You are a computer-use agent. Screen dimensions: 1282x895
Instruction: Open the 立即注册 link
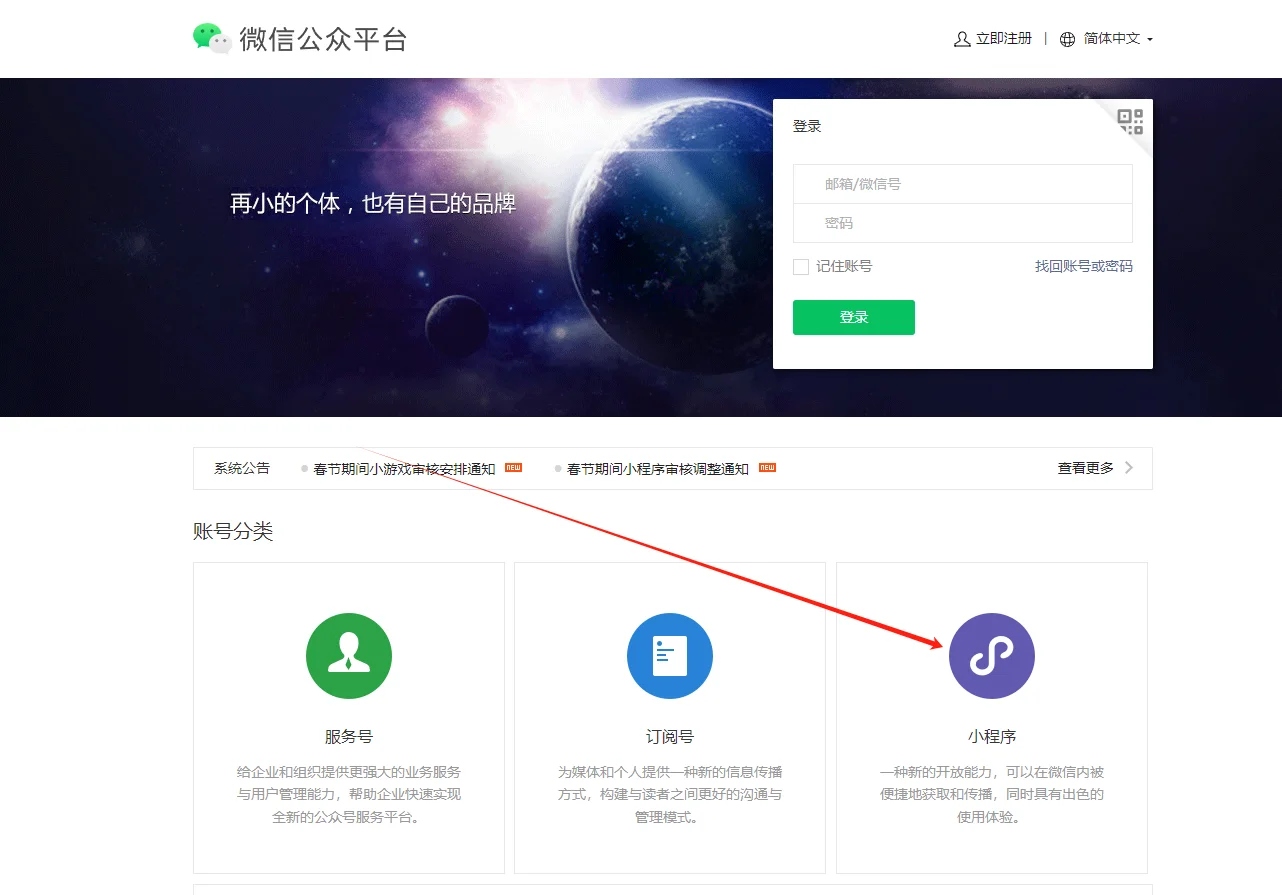[x=1004, y=39]
